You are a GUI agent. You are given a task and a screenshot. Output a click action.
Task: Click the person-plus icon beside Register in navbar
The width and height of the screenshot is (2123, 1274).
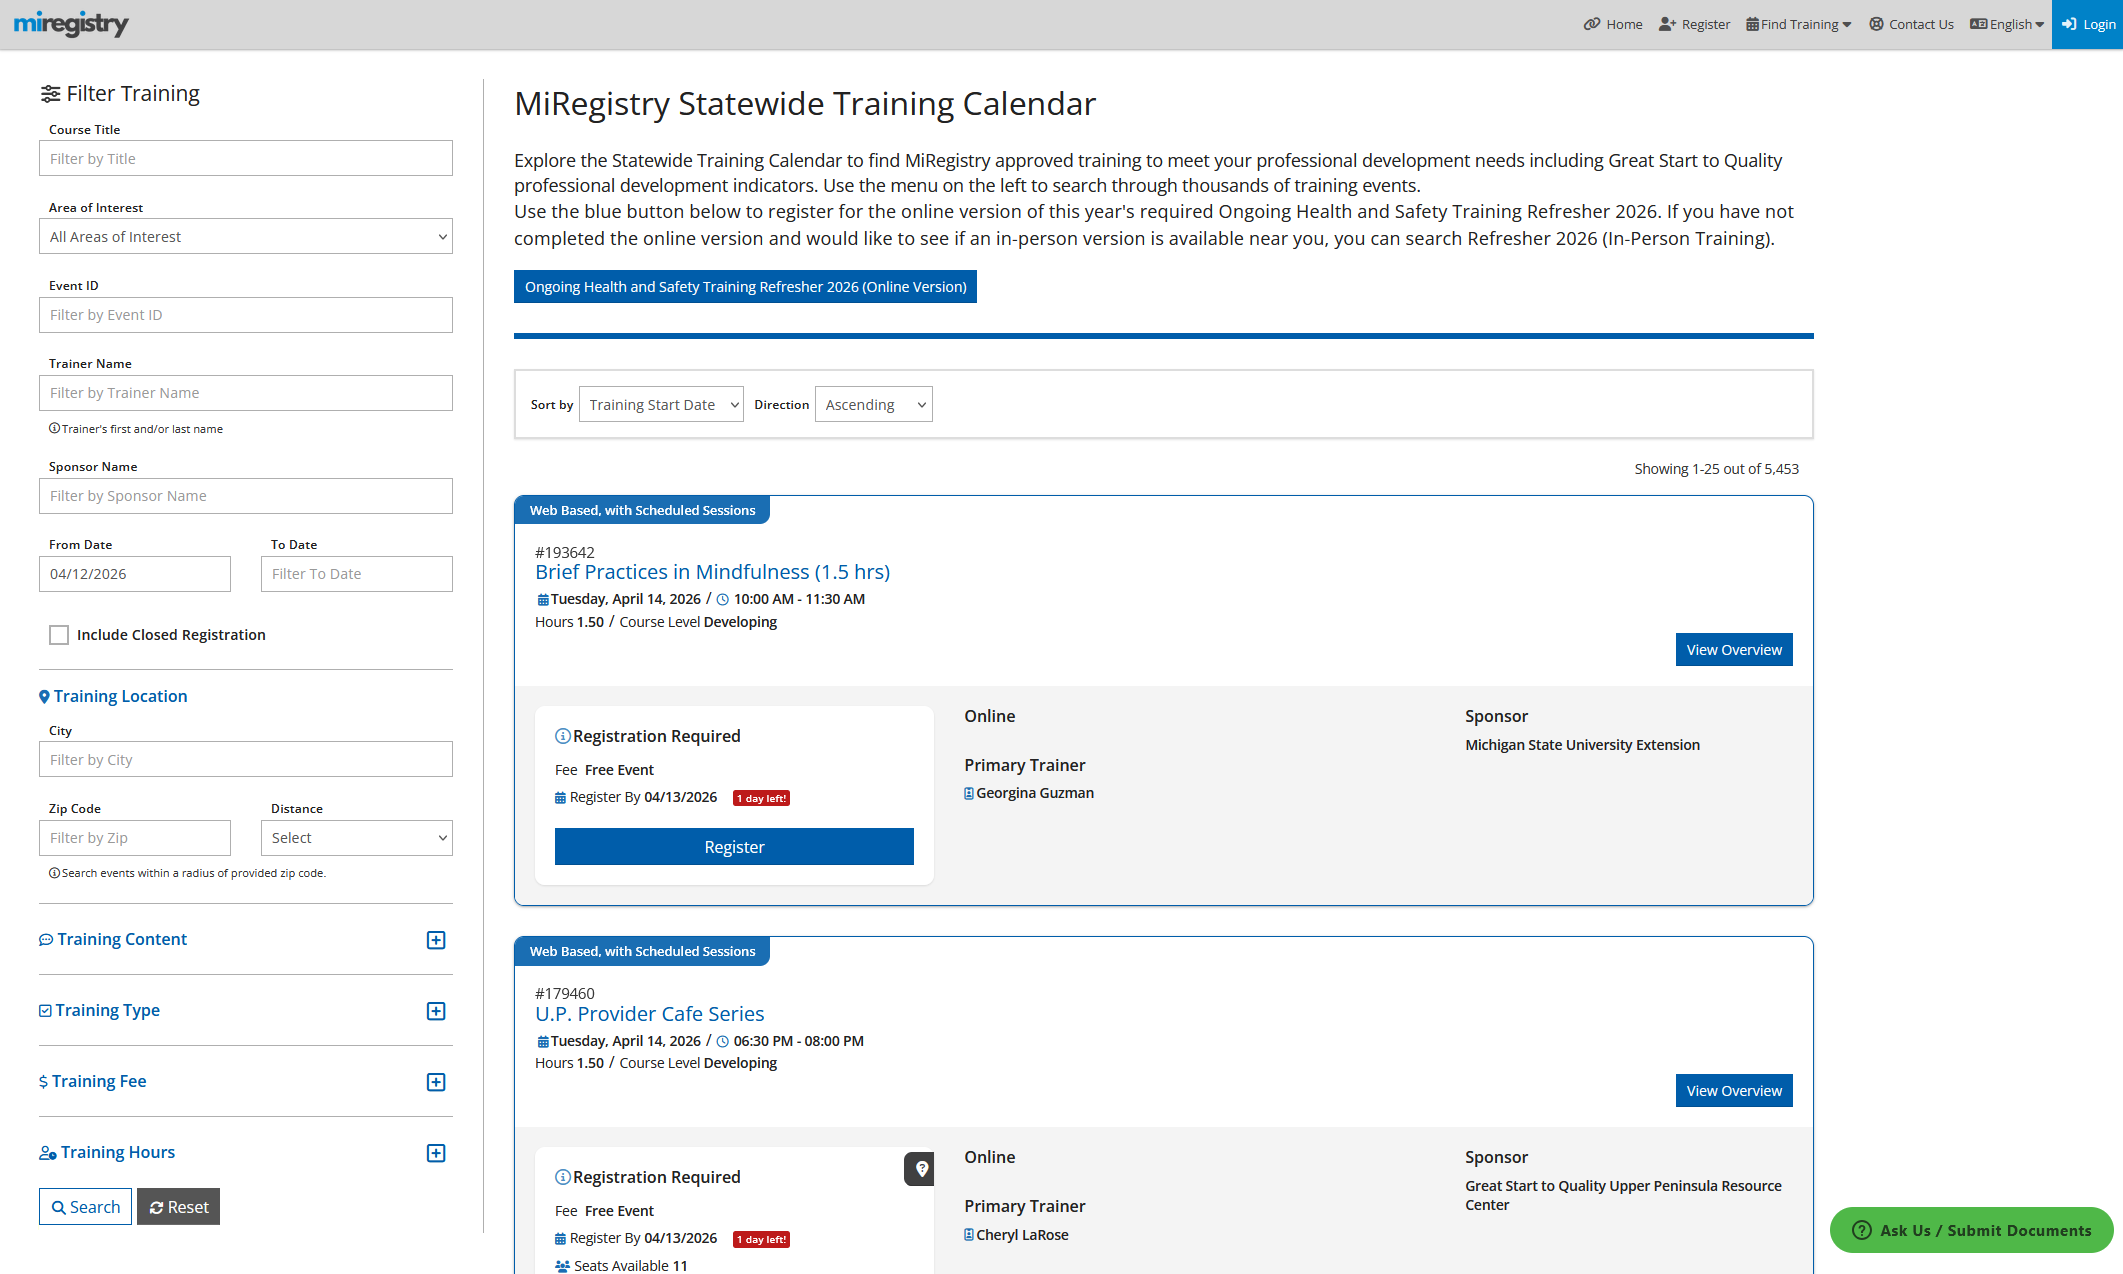[x=1667, y=23]
